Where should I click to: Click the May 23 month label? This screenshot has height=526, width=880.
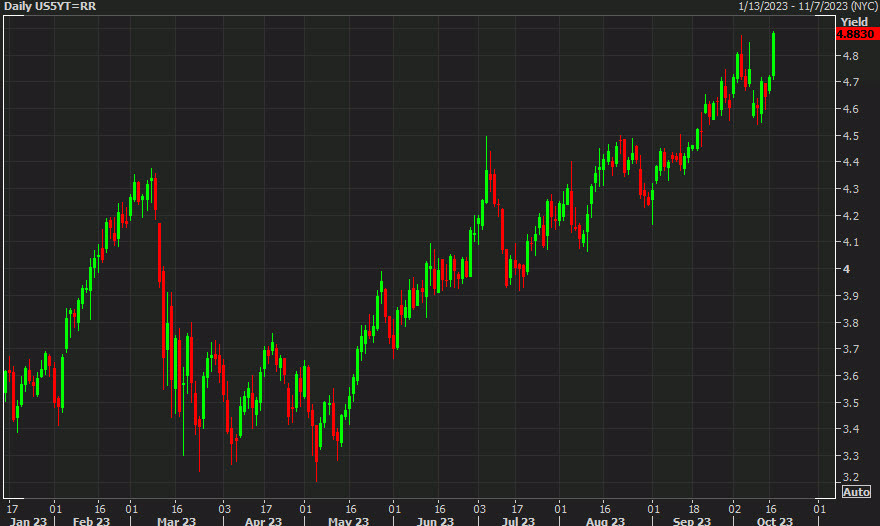(x=346, y=520)
